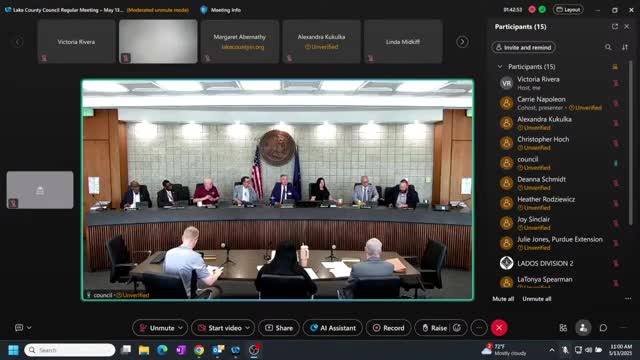
Task: Open Microsoft Edge from taskbar
Action: [x=162, y=350]
